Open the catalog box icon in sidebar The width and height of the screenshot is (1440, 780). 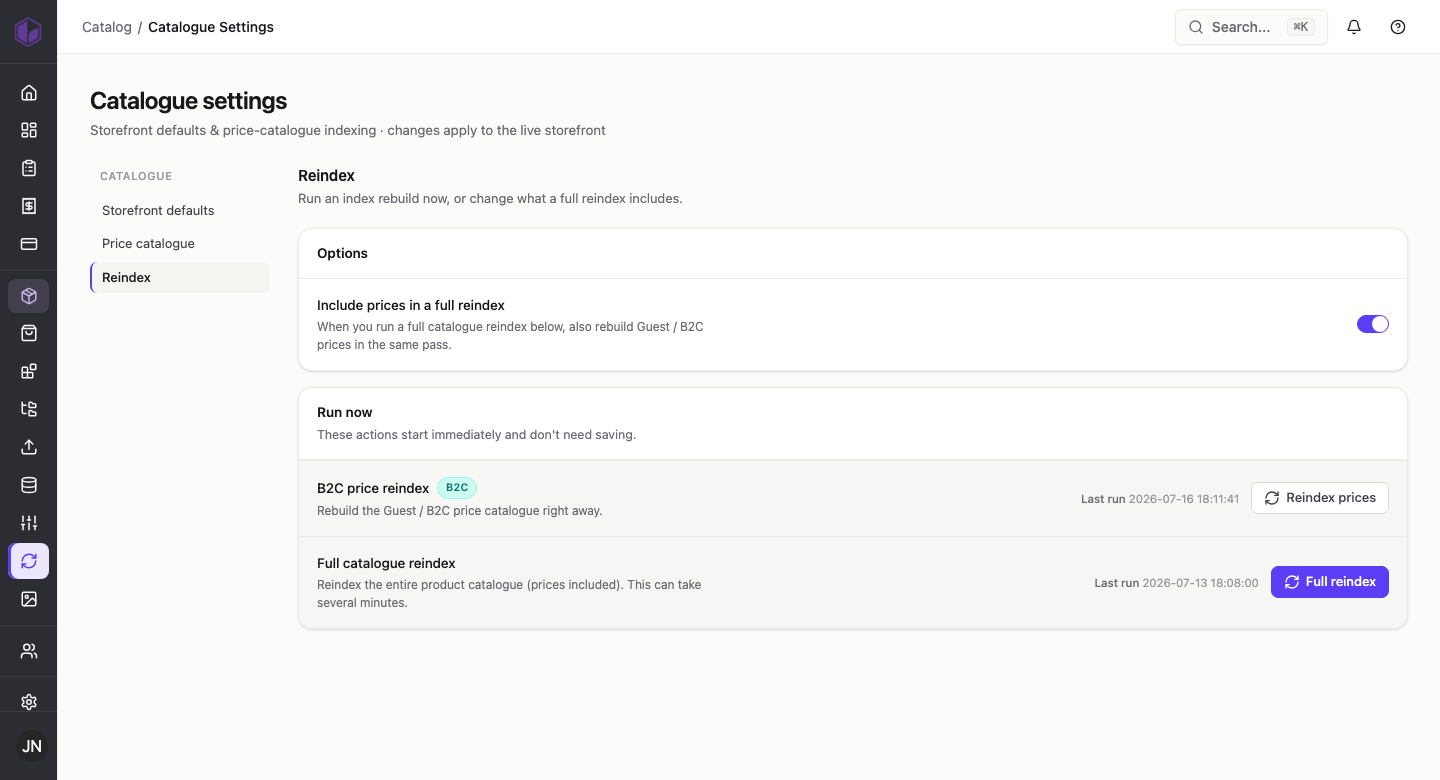(29, 296)
